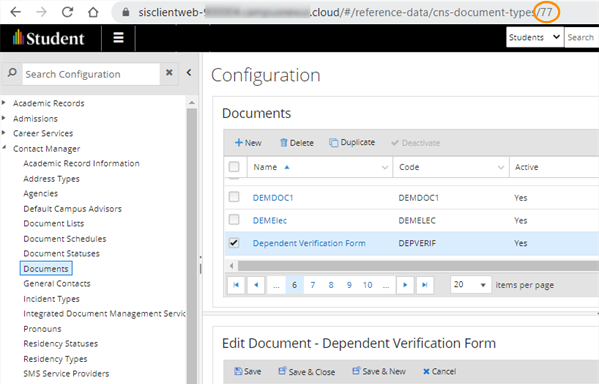Screen dimensions: 599x384
Task: Go to page 9
Action: [349, 285]
